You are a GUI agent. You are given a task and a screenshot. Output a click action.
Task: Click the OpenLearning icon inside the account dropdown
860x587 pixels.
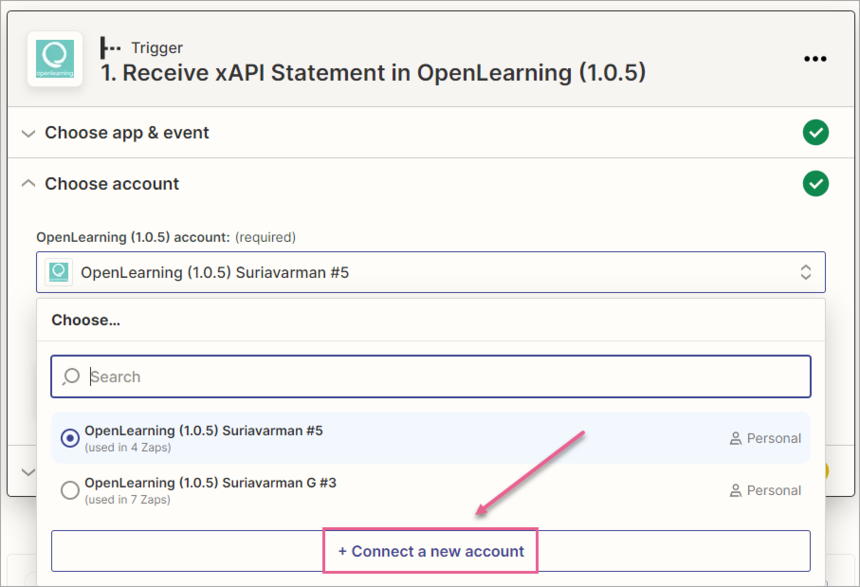point(59,272)
